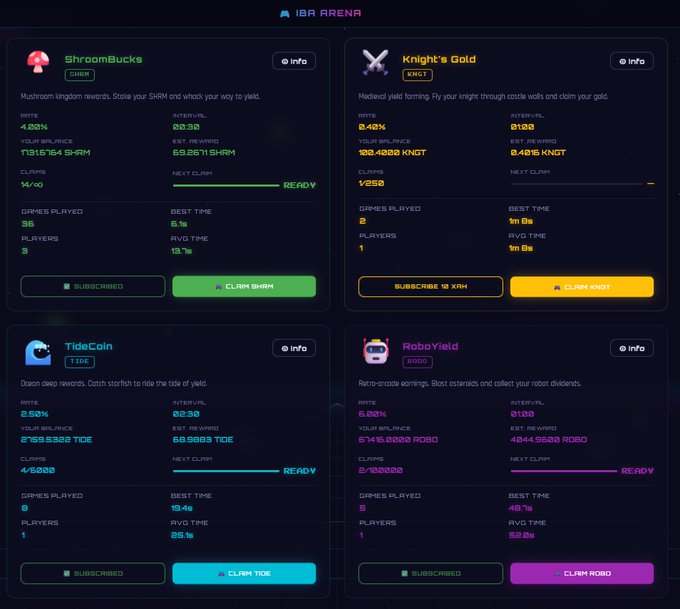Click the 67416.0000 ROBO balance
Screen dimensions: 680x609
[x=398, y=440]
